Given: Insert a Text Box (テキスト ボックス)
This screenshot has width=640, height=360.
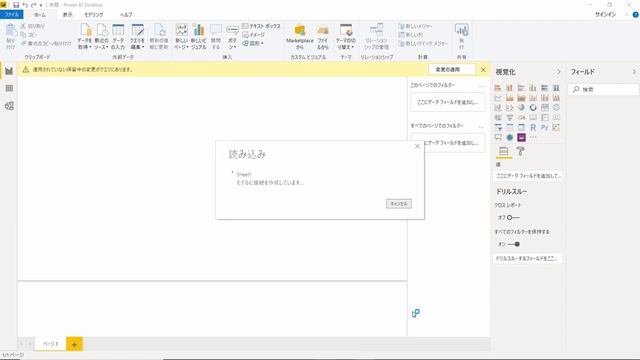Looking at the screenshot, I should coord(261,26).
